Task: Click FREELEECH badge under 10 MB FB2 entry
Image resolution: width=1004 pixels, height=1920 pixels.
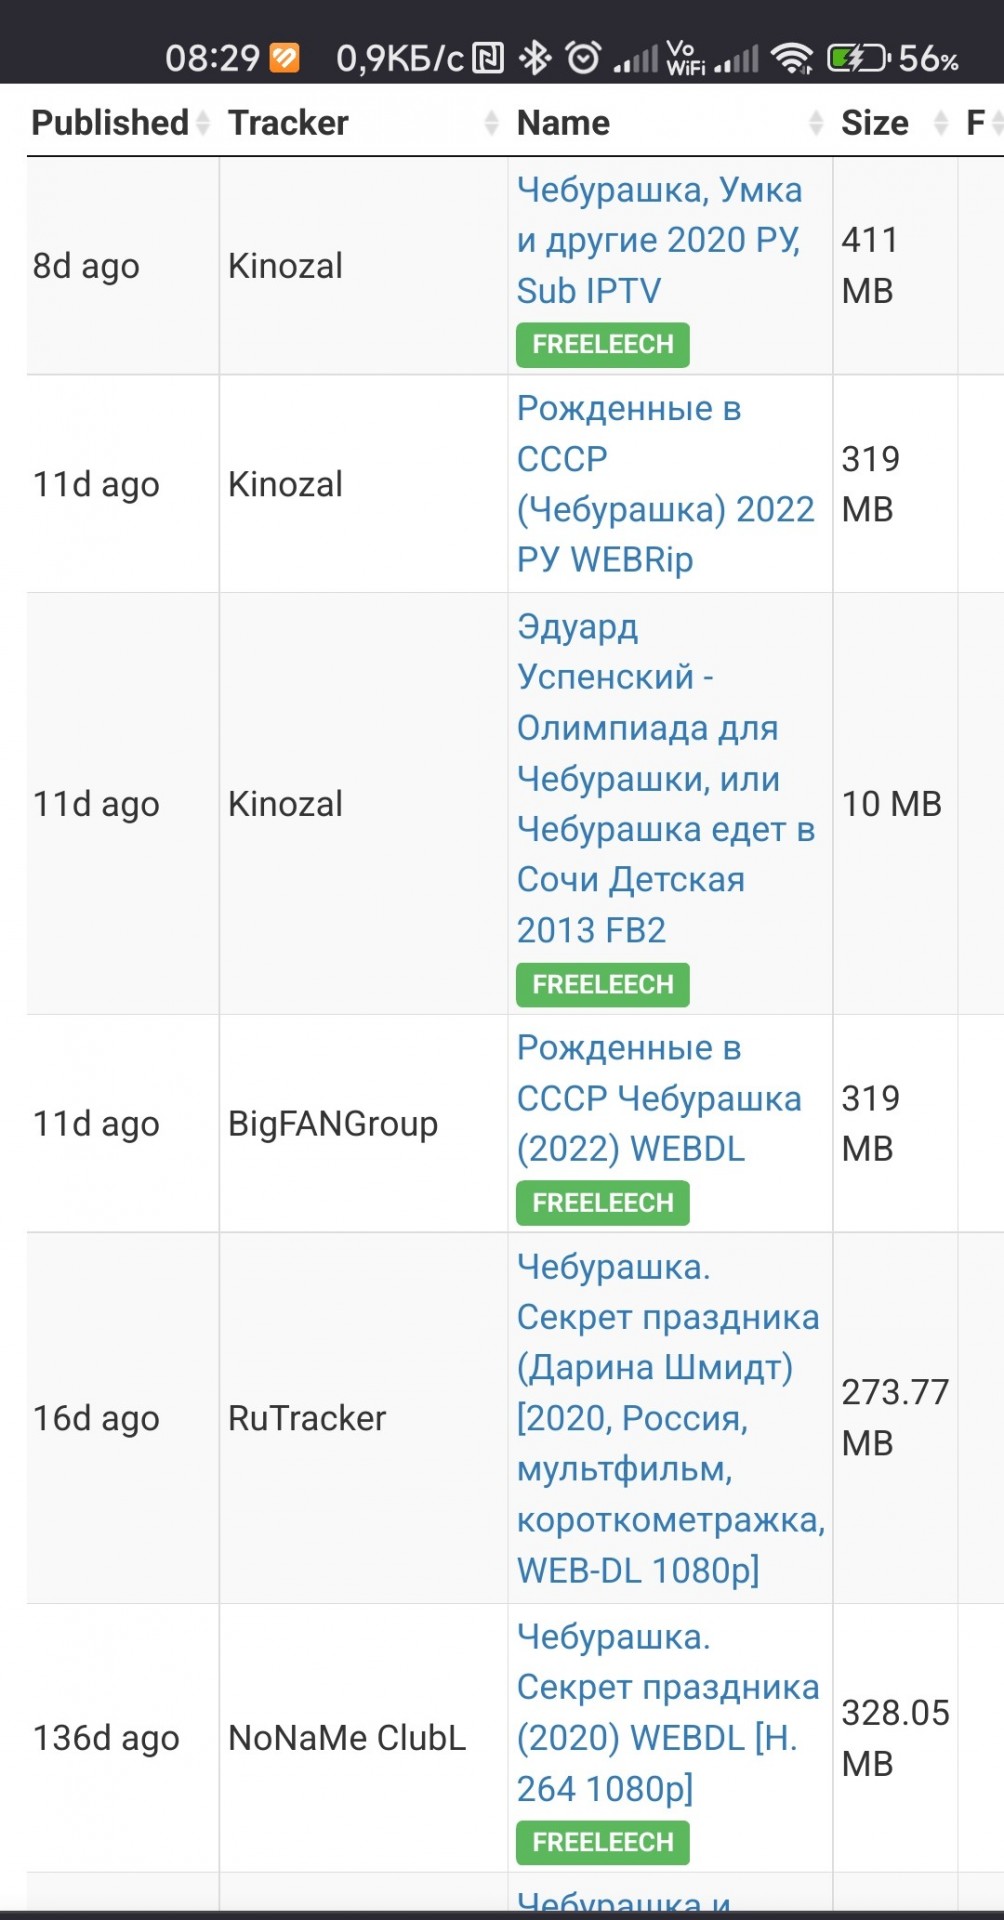Action: pos(603,984)
